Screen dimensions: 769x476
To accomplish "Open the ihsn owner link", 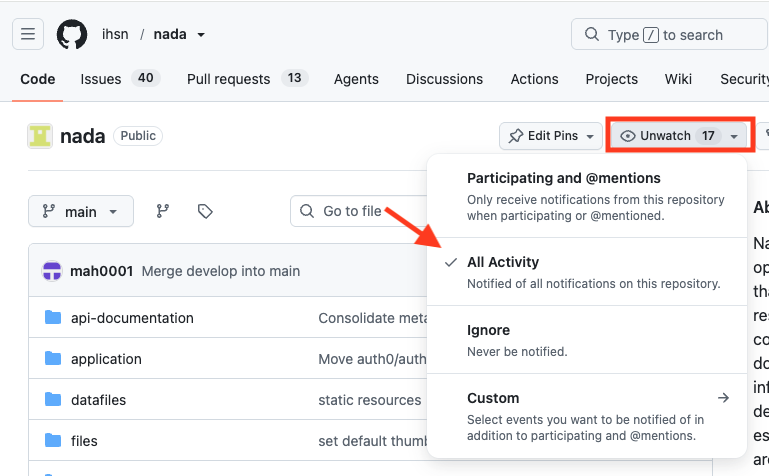I will (115, 34).
